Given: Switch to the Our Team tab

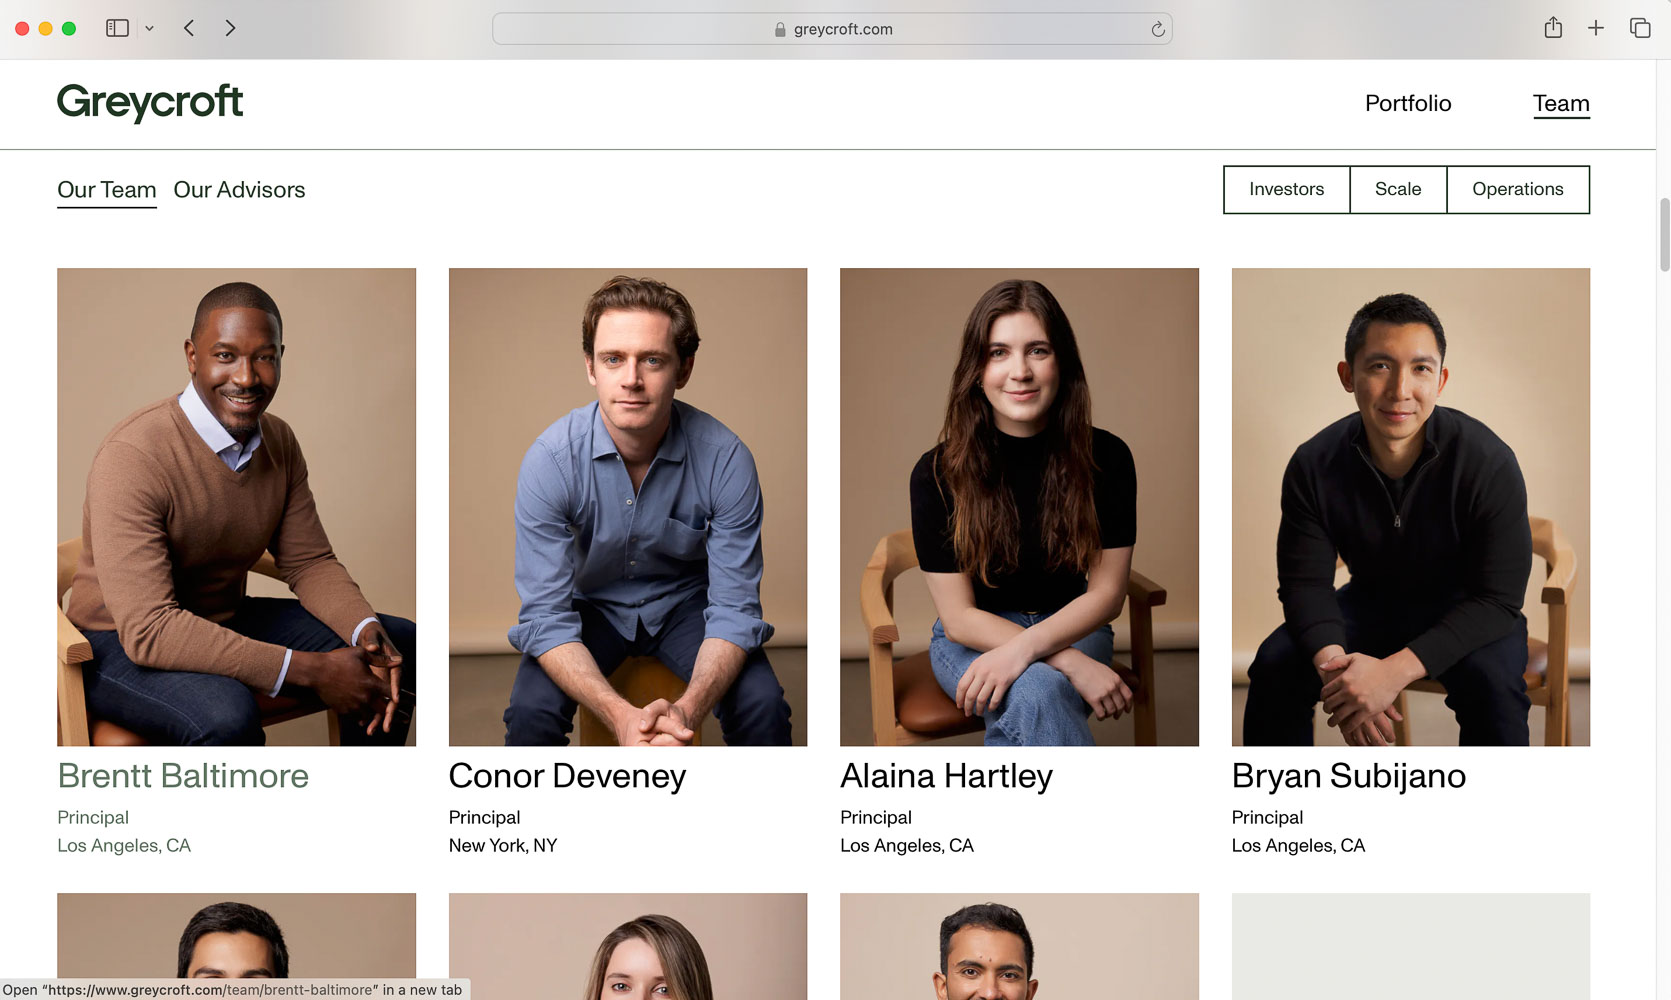Looking at the screenshot, I should 107,190.
